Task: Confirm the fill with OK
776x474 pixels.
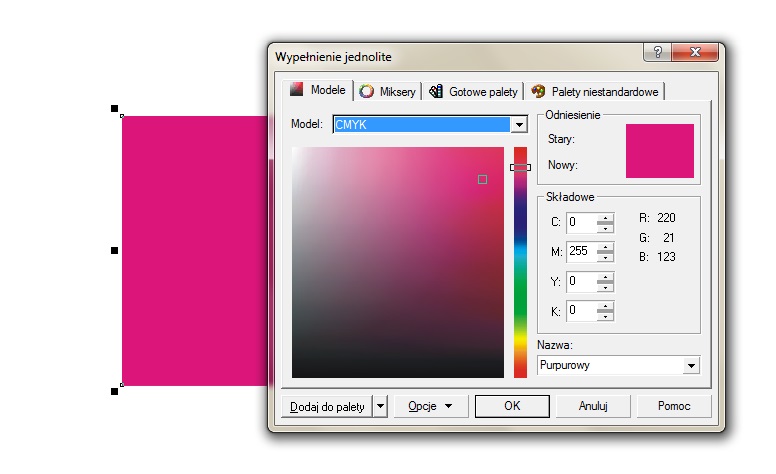Action: [x=512, y=406]
